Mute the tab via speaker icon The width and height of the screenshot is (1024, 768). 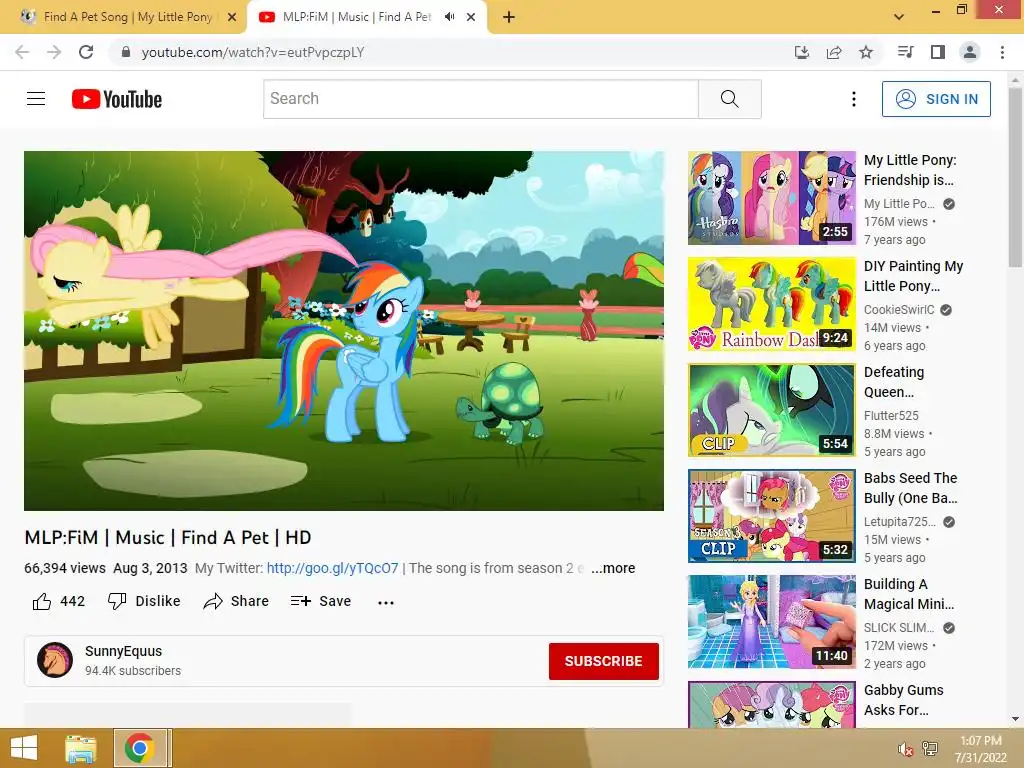tap(449, 17)
